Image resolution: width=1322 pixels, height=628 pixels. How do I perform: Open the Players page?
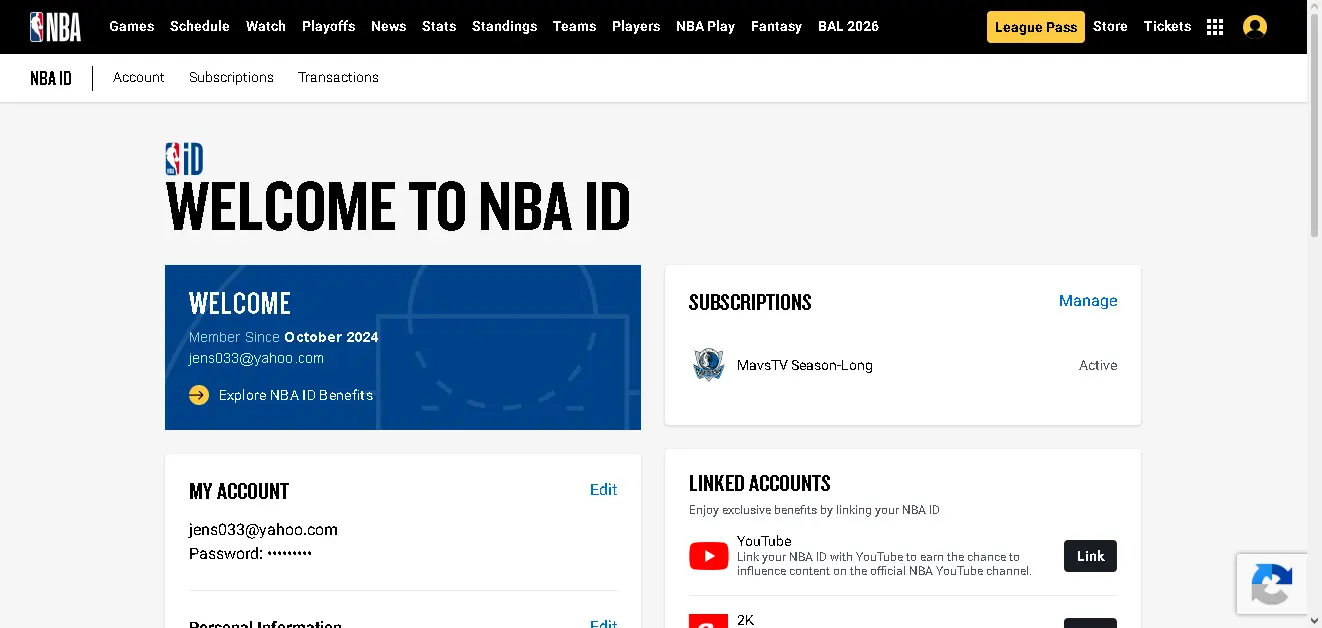(x=636, y=26)
